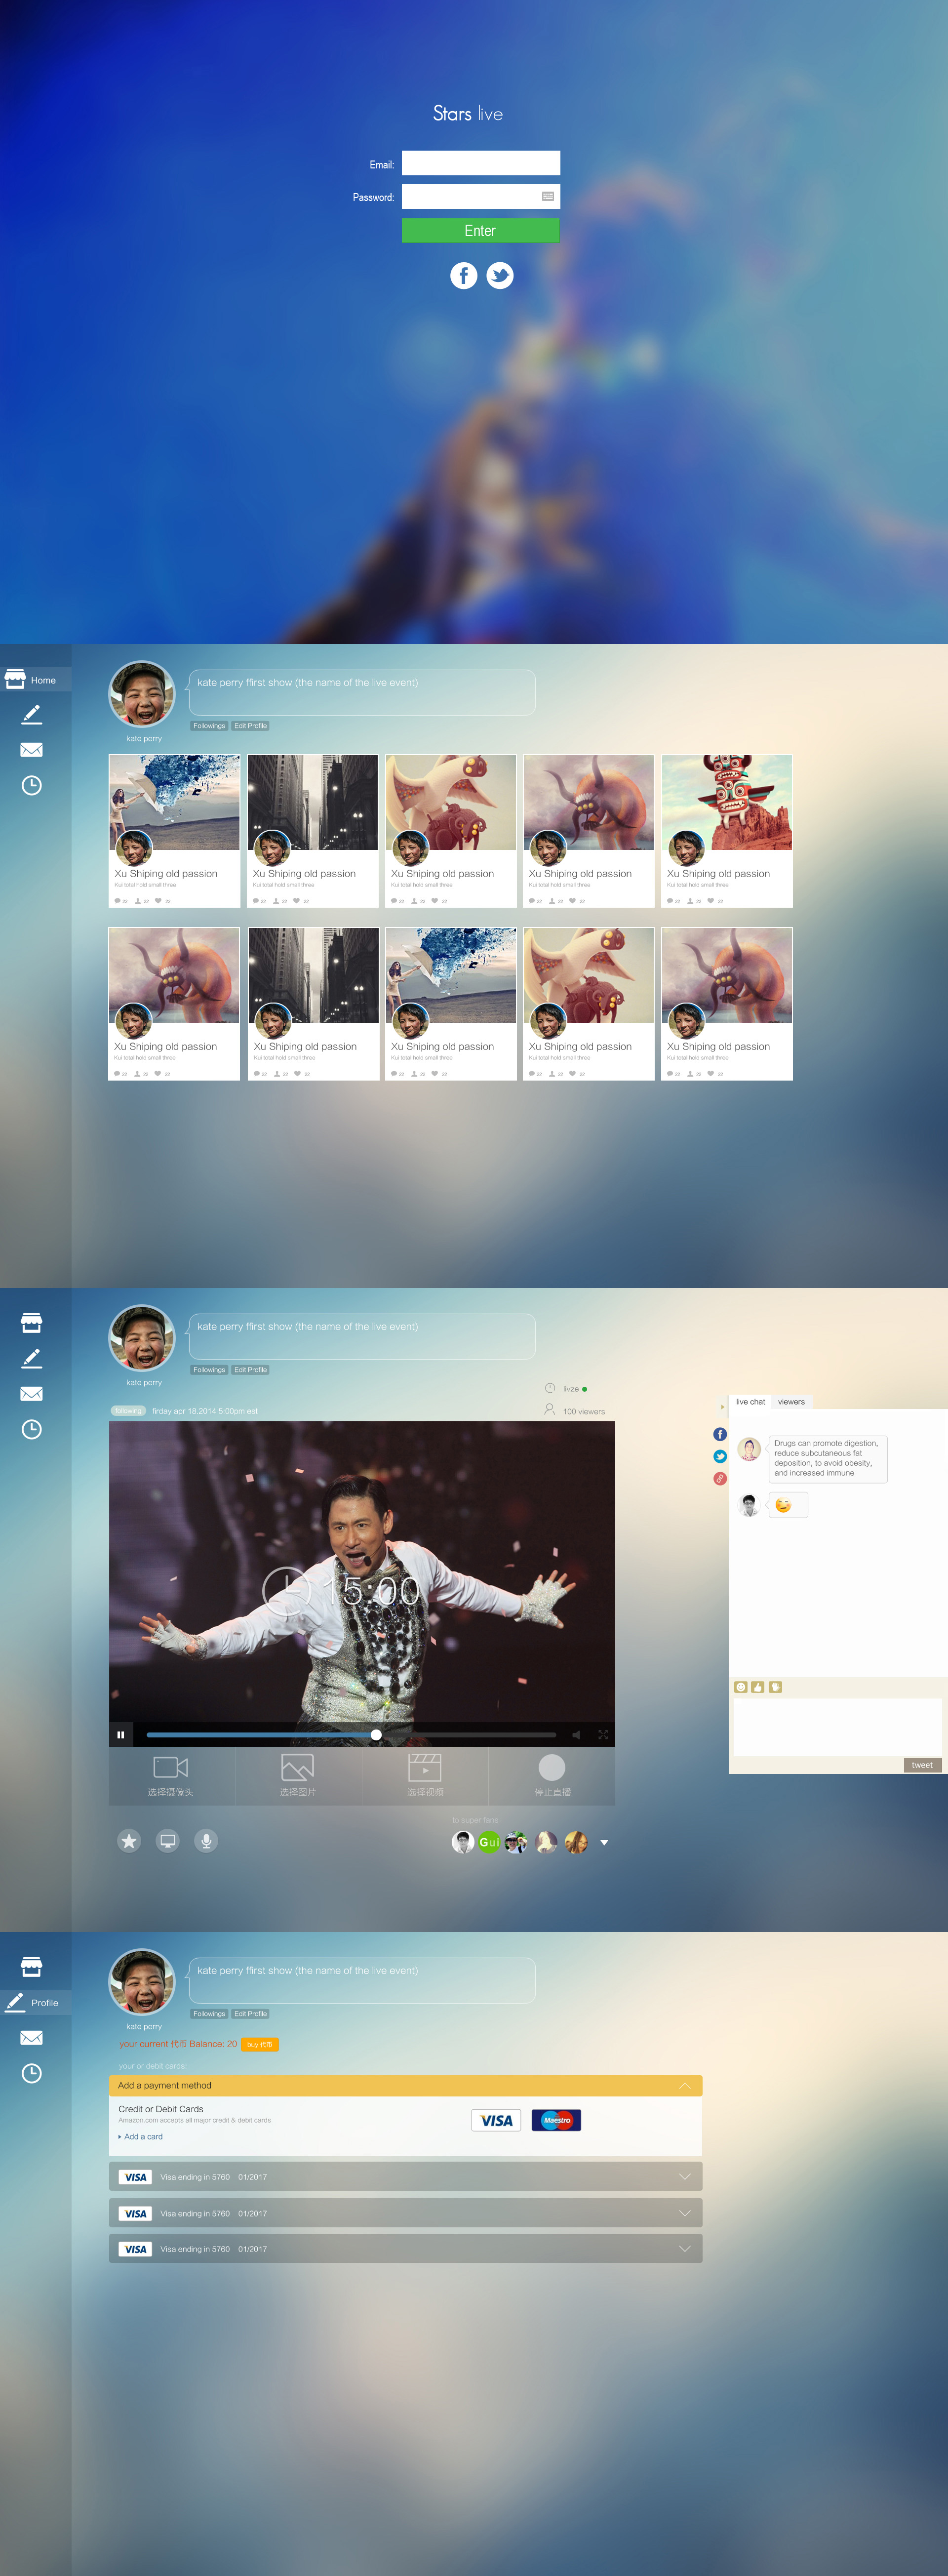The height and width of the screenshot is (2576, 948).
Task: Pause the live video playback
Action: (121, 1735)
